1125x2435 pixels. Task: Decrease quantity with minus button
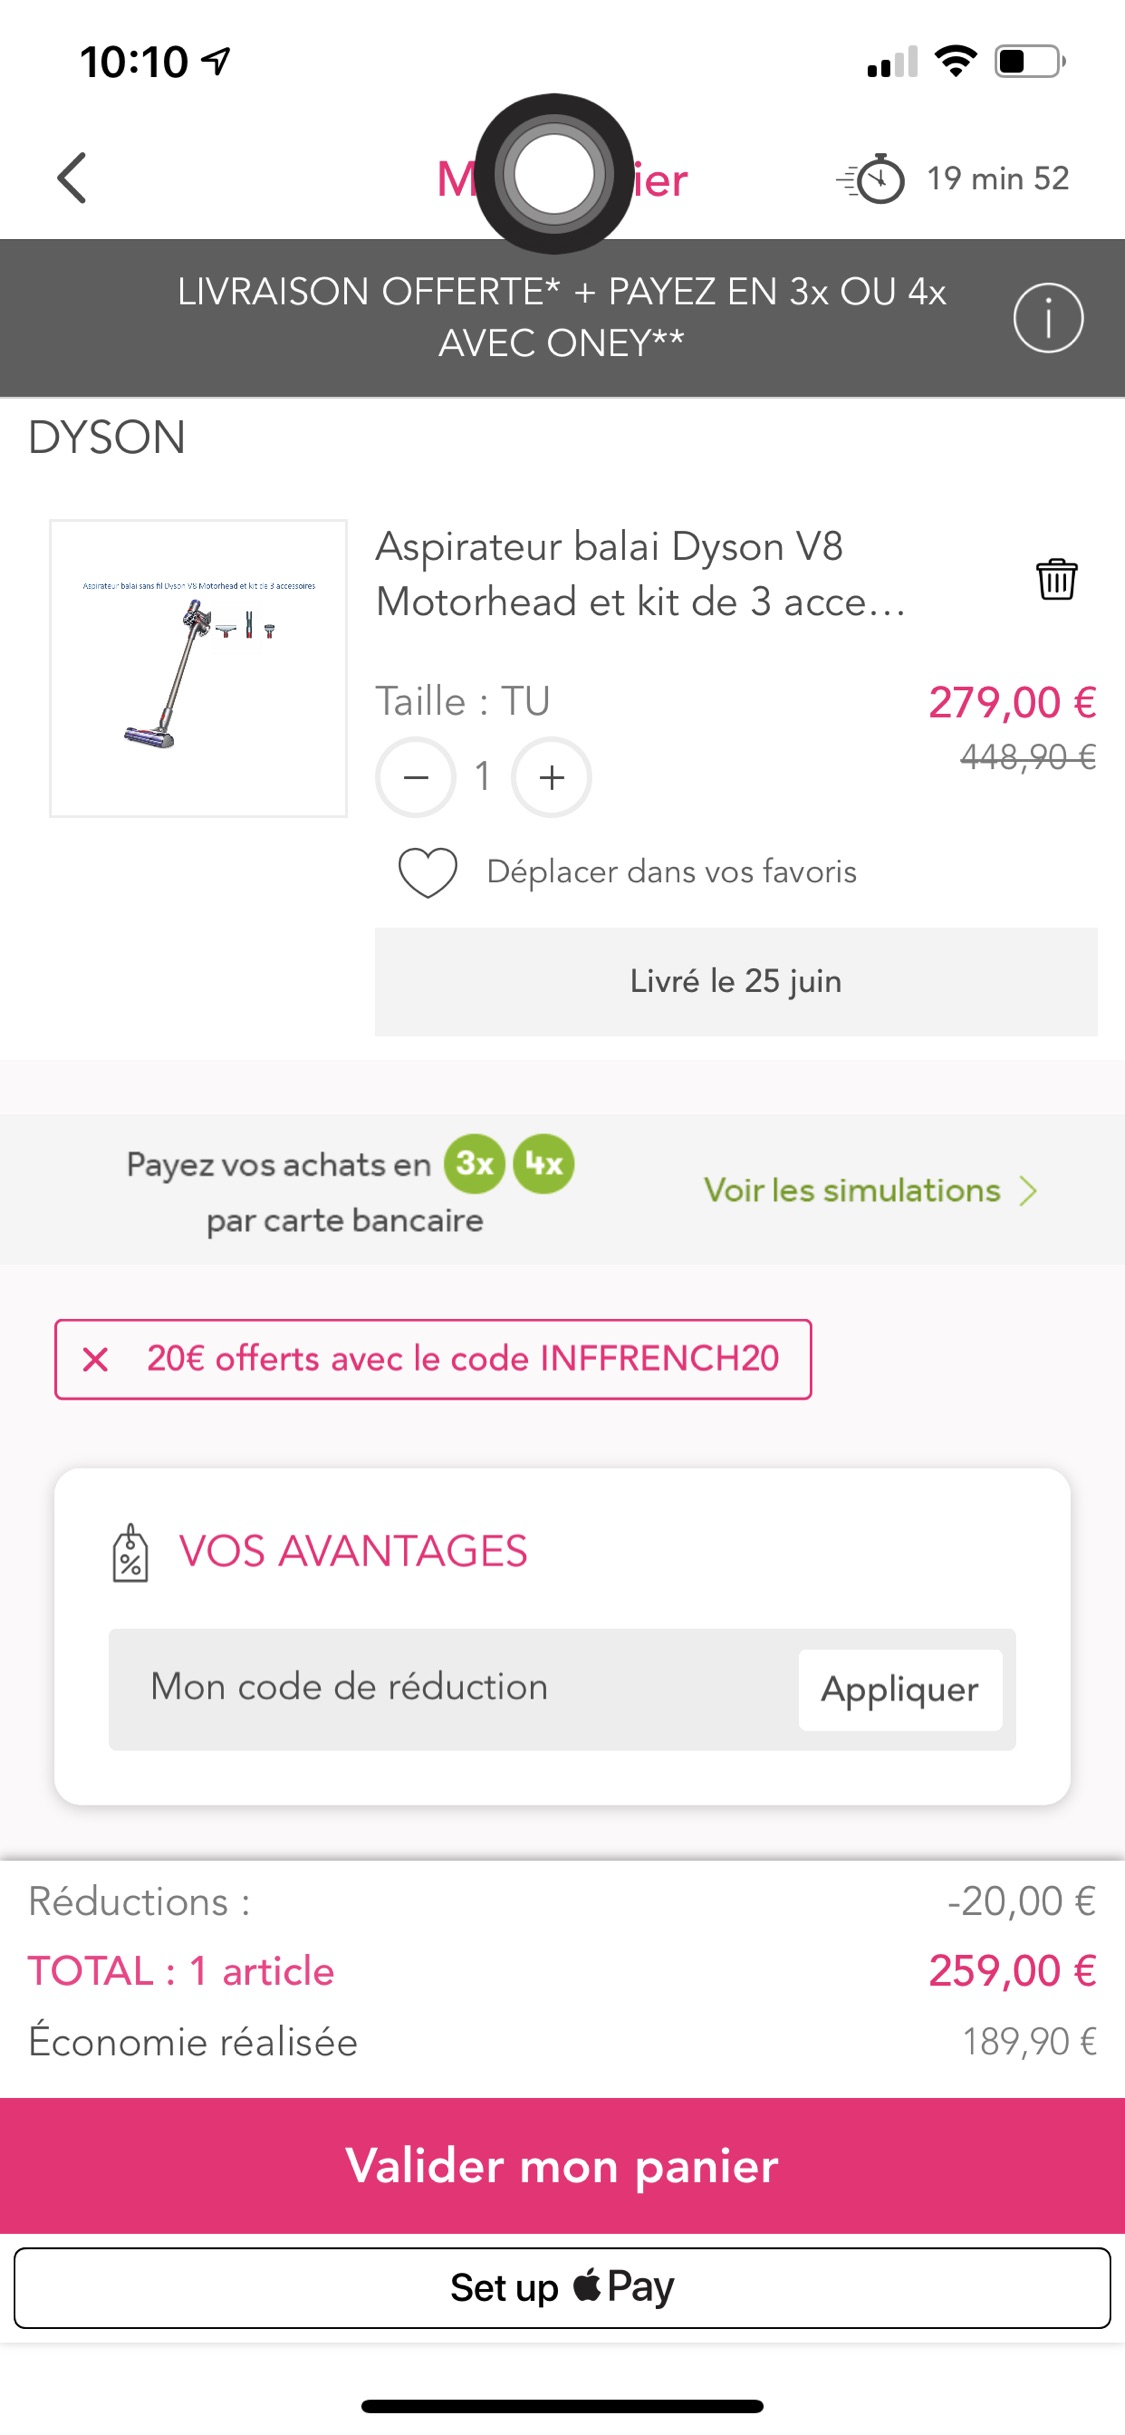tap(416, 777)
